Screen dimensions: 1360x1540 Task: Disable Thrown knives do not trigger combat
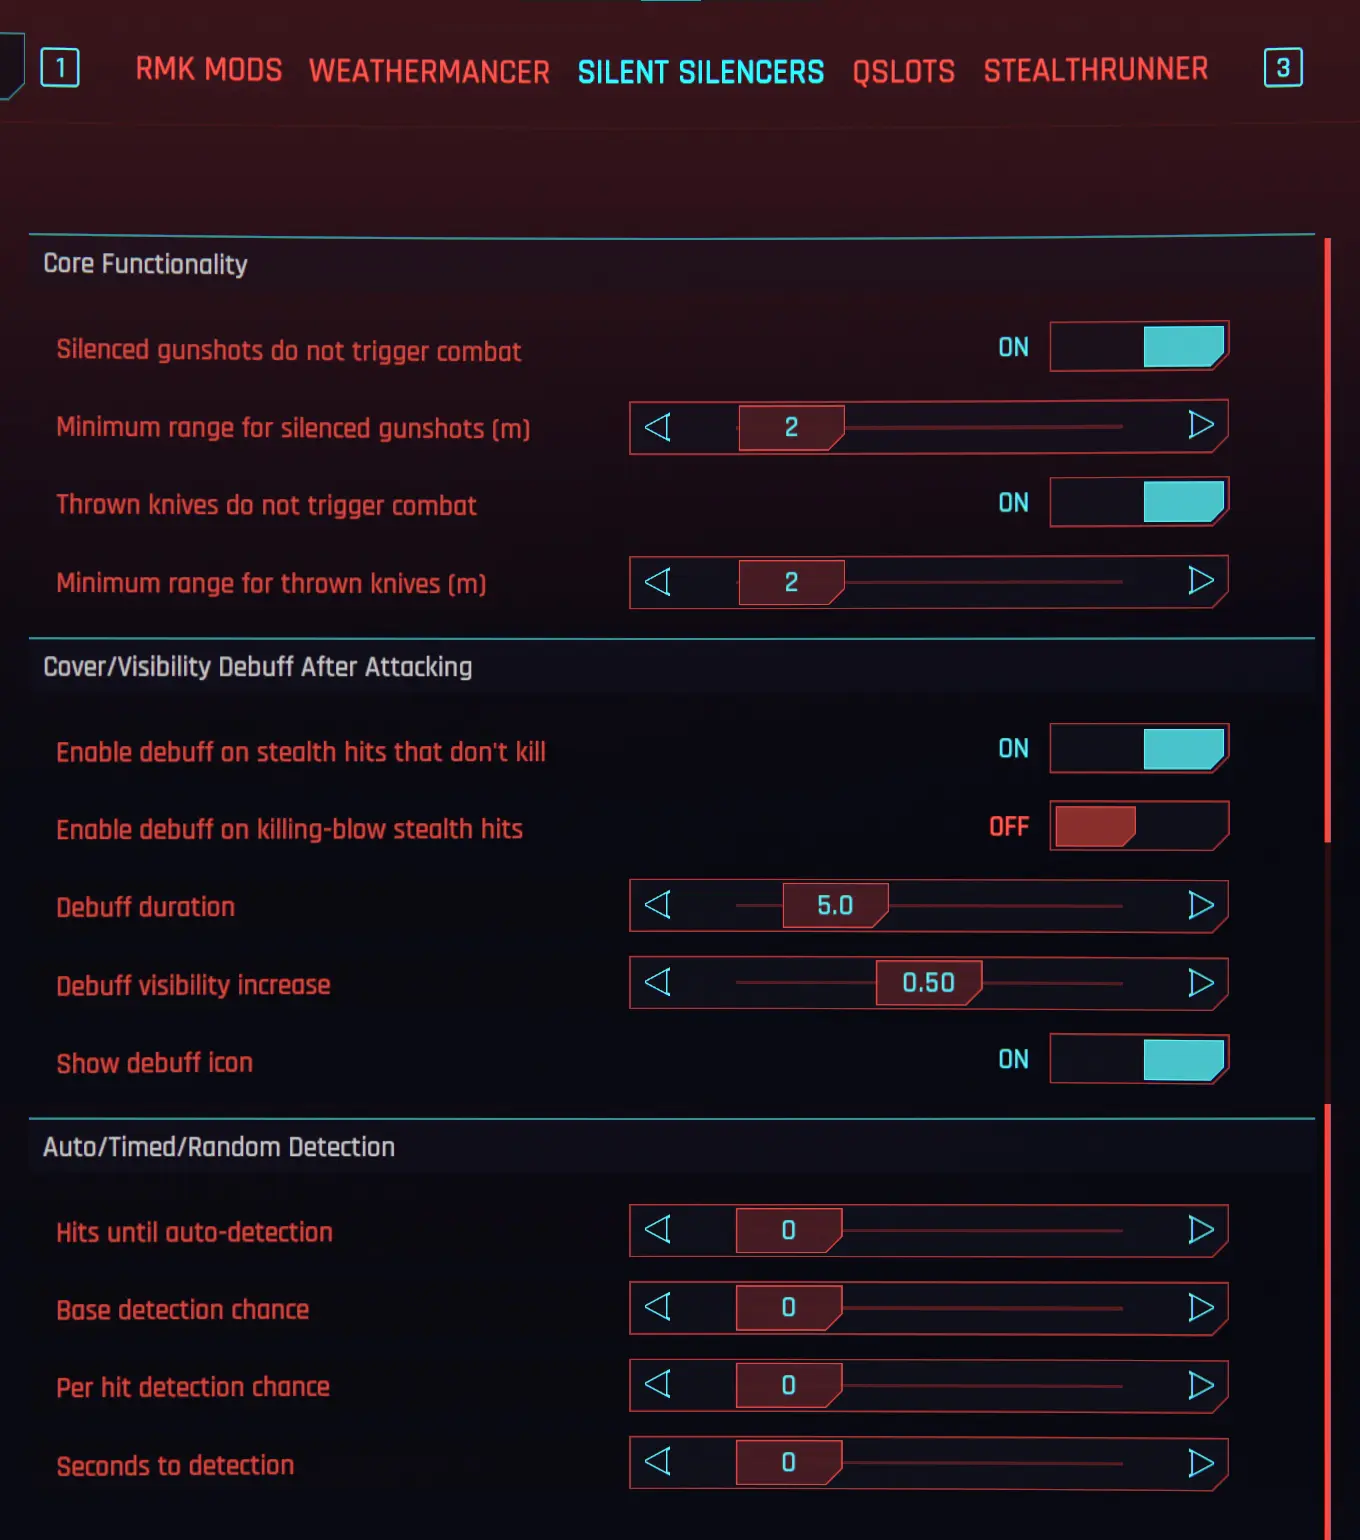coord(1138,502)
